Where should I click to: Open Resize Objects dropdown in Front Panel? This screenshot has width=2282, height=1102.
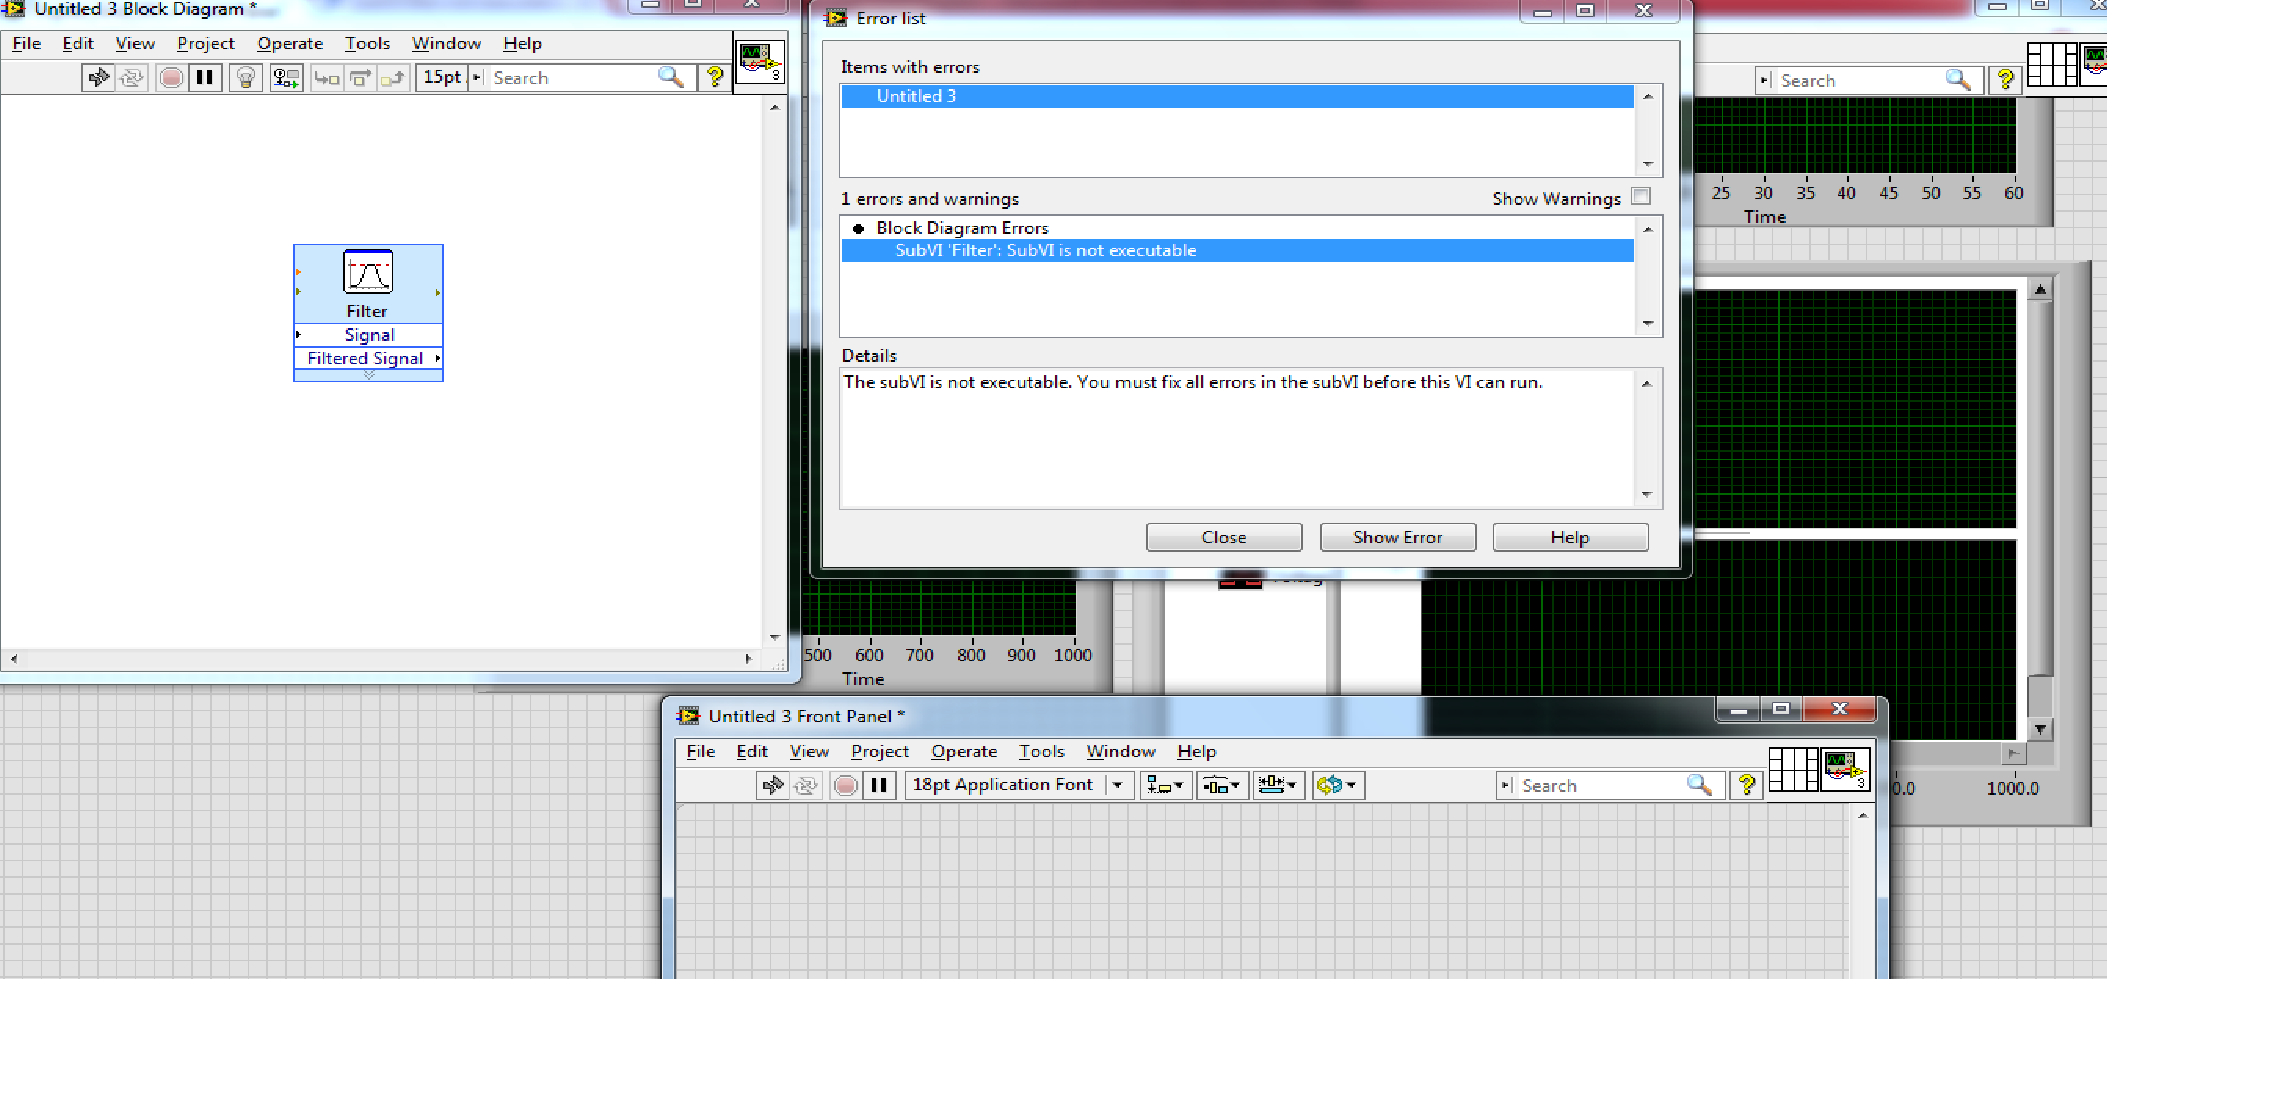click(x=1279, y=785)
